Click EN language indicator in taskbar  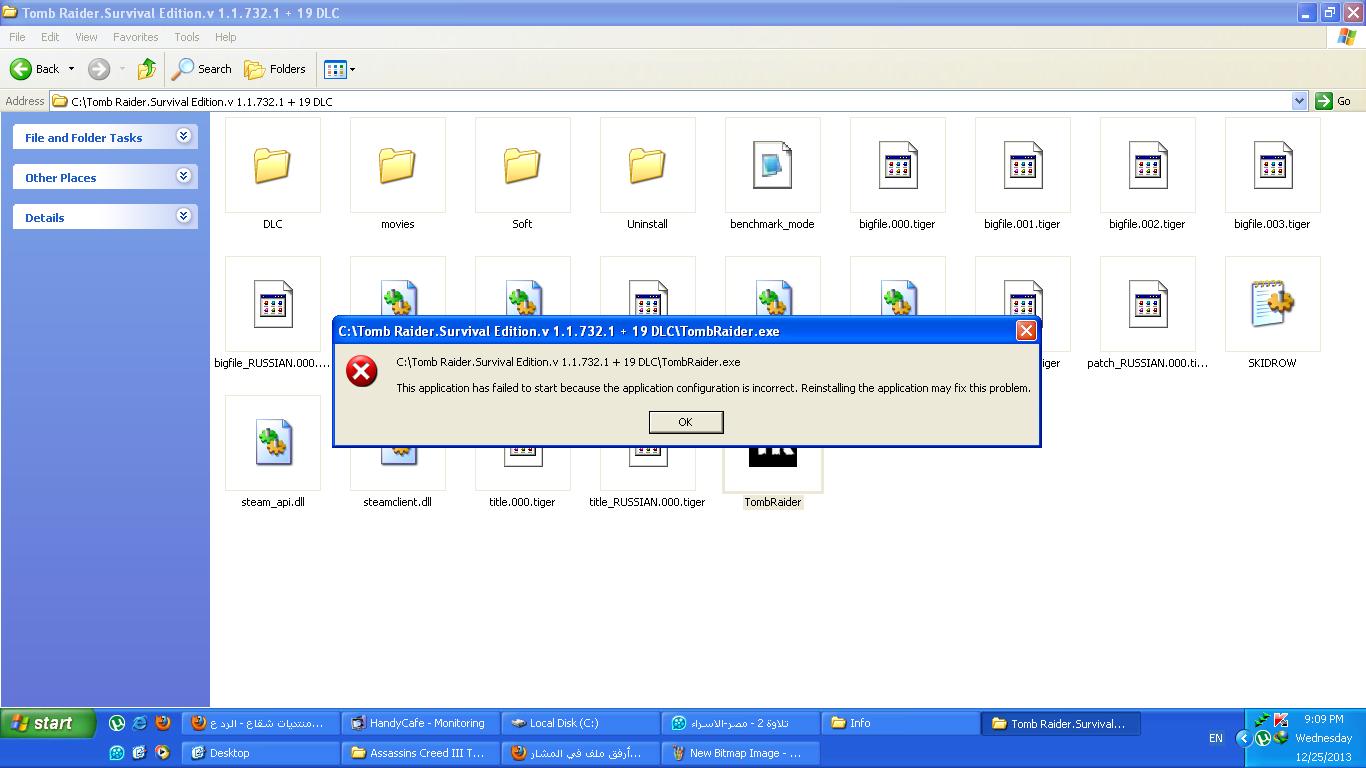1216,739
